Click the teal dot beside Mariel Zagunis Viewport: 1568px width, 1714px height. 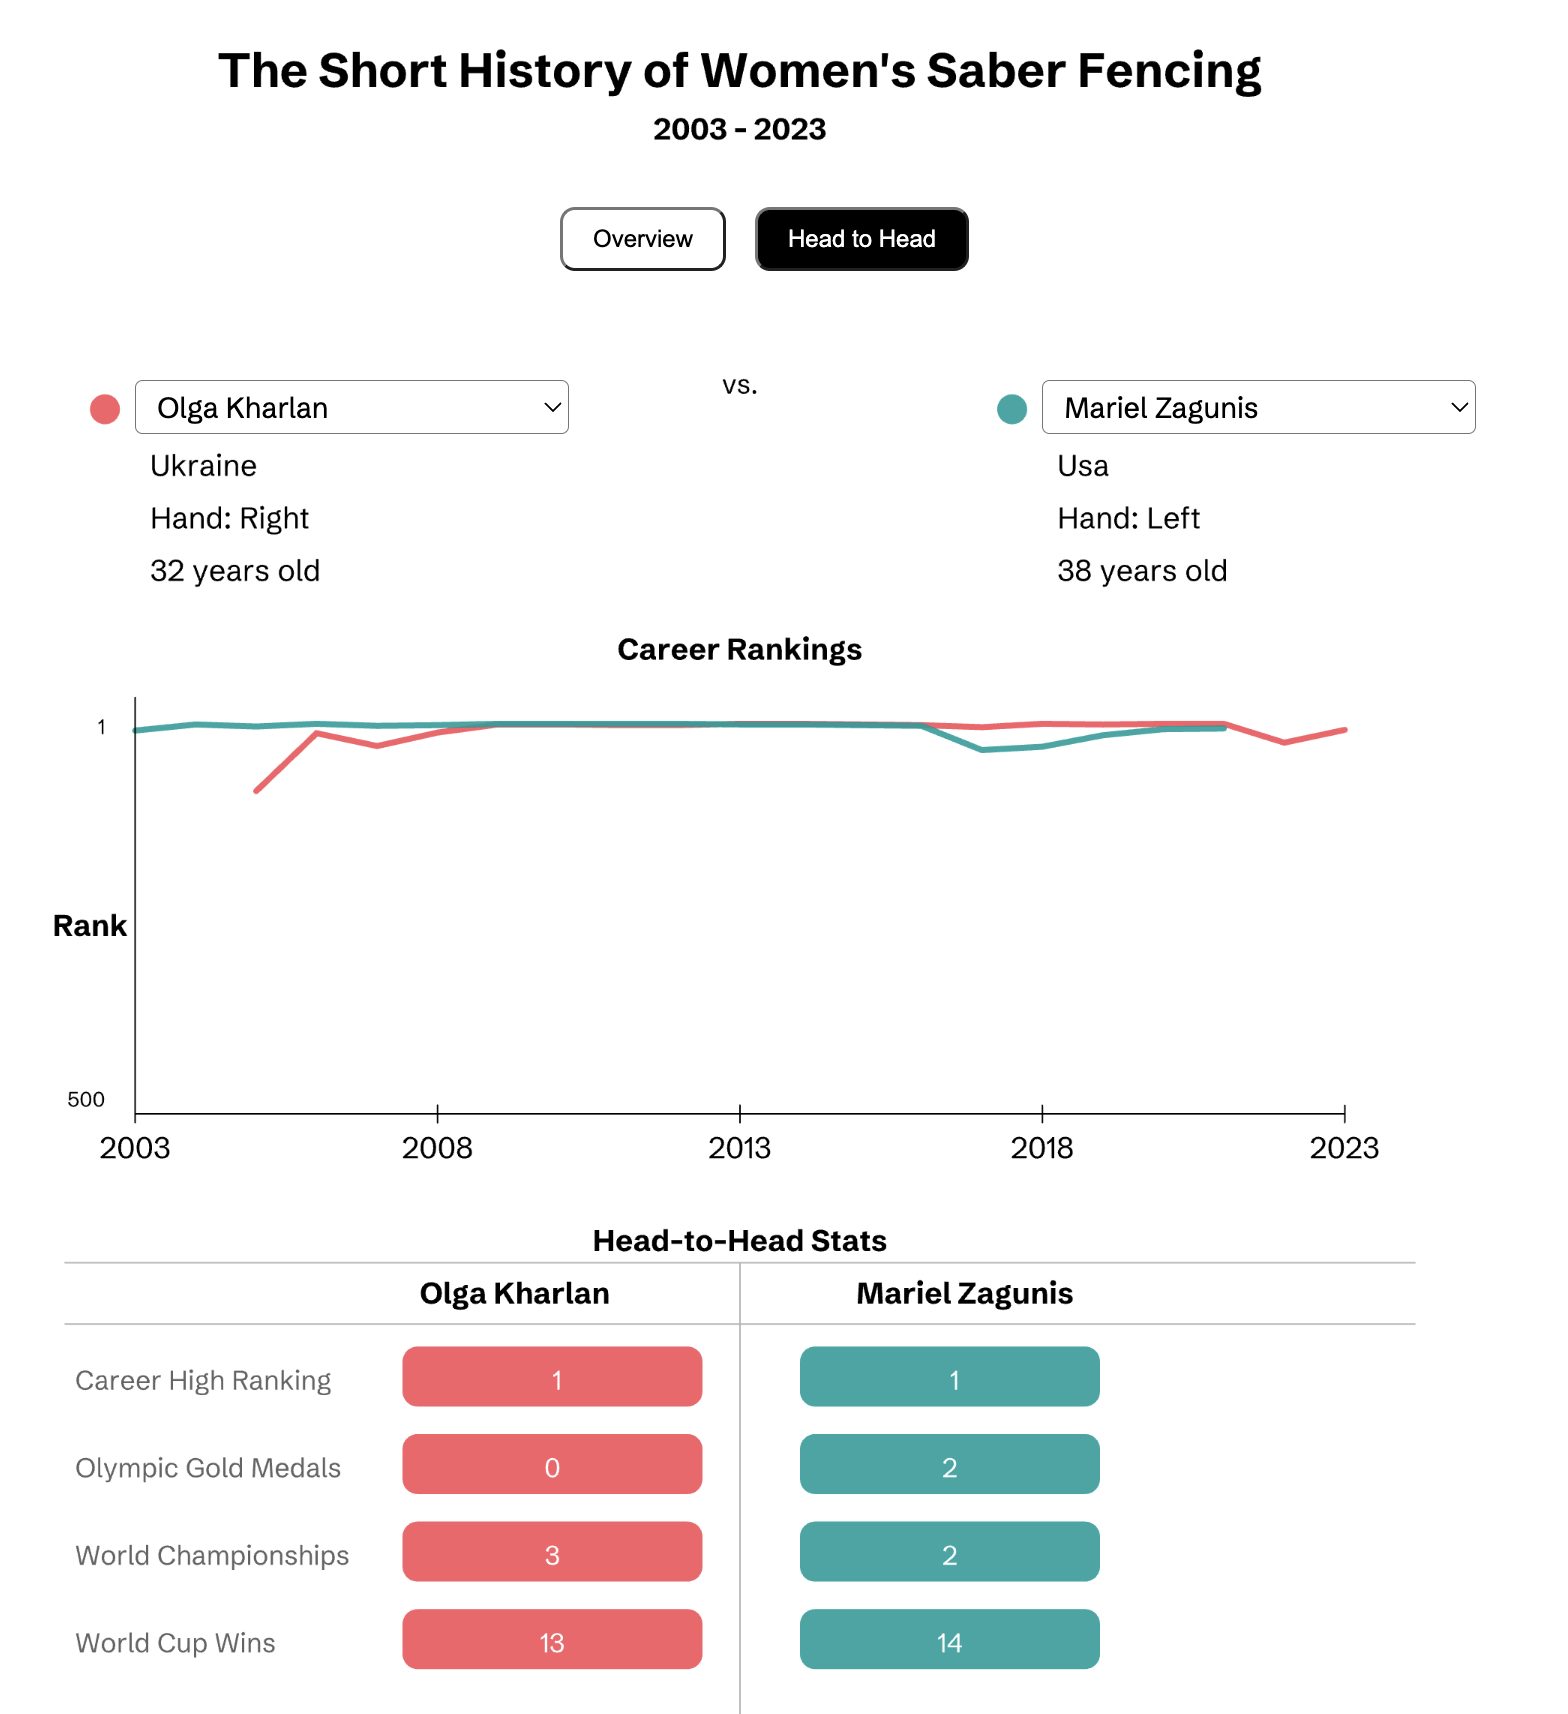(x=1012, y=409)
